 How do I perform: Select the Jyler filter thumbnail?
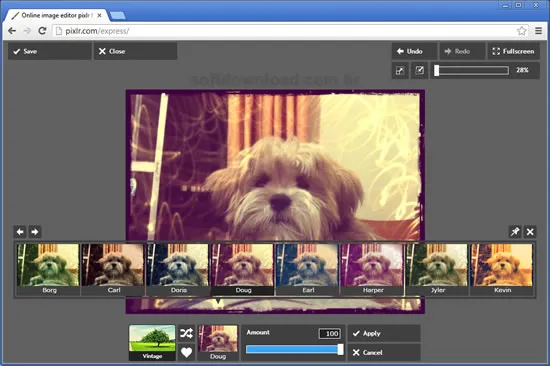pos(437,269)
